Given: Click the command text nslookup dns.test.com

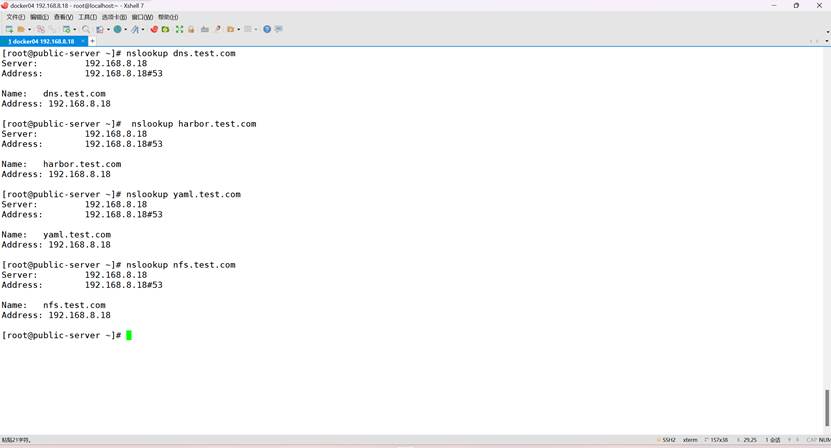Looking at the screenshot, I should (x=181, y=53).
